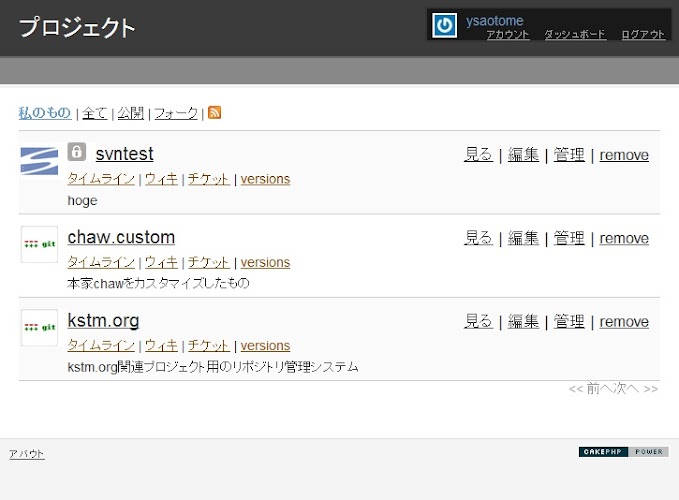Open the chaw.custom project title
This screenshot has height=500, width=679.
(x=121, y=237)
